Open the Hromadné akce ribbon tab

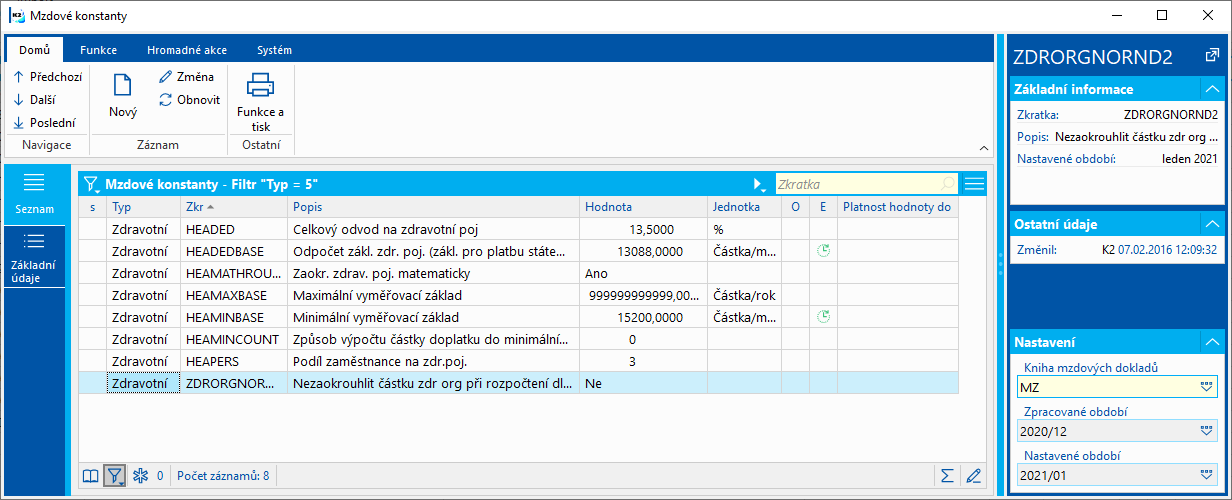pos(185,49)
